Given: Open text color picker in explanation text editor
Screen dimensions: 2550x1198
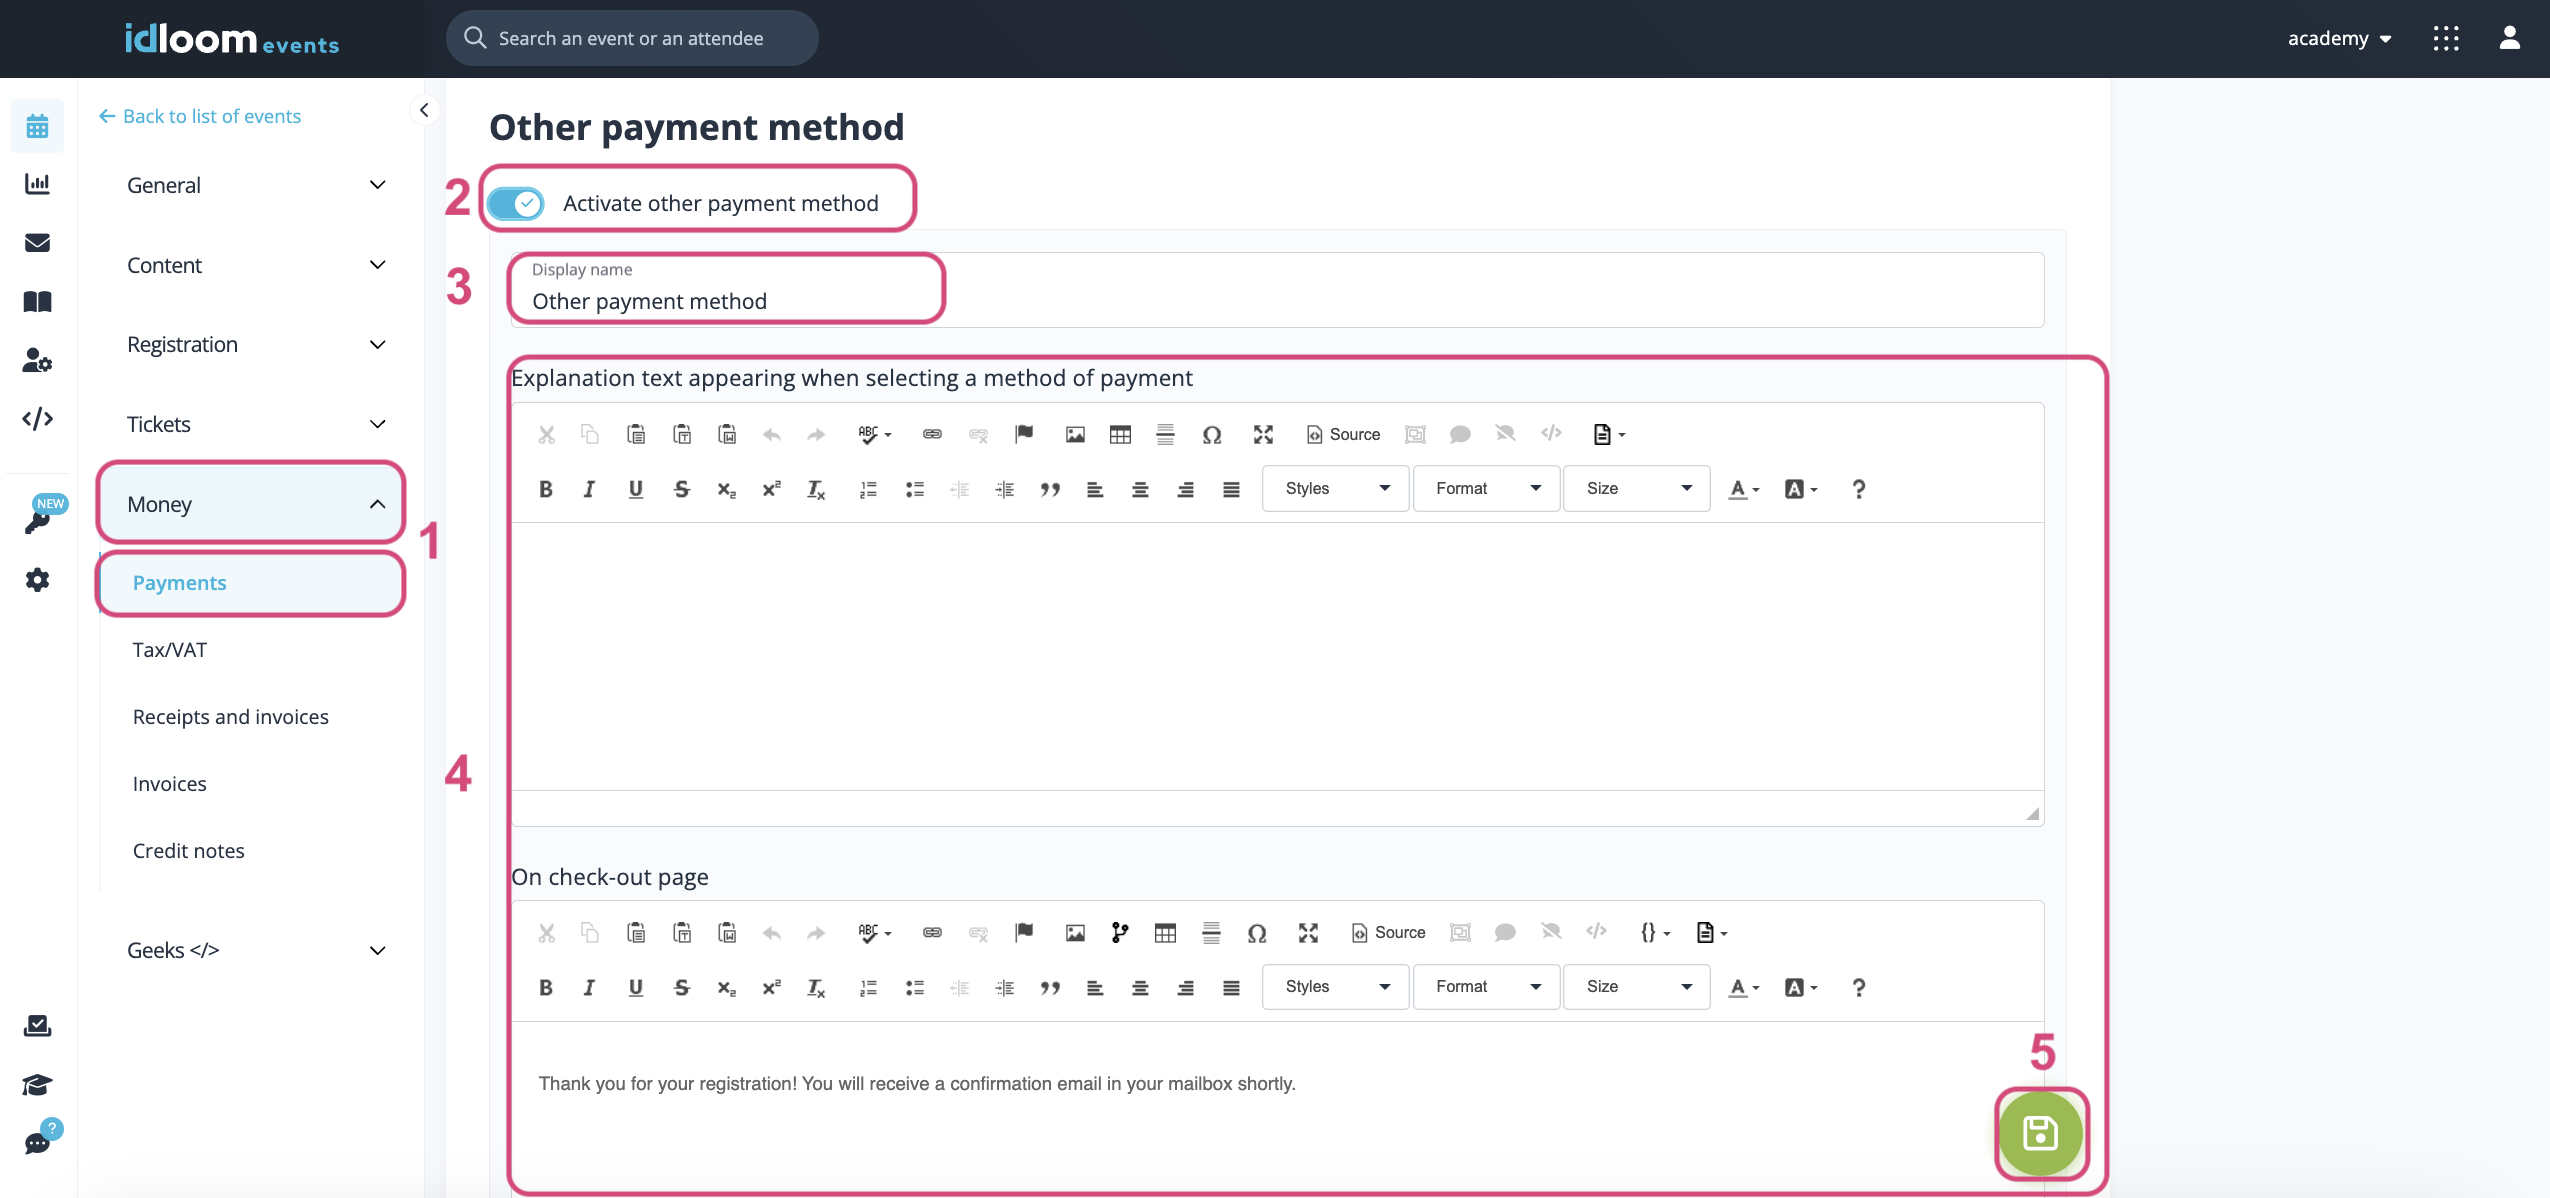Looking at the screenshot, I should (1743, 489).
